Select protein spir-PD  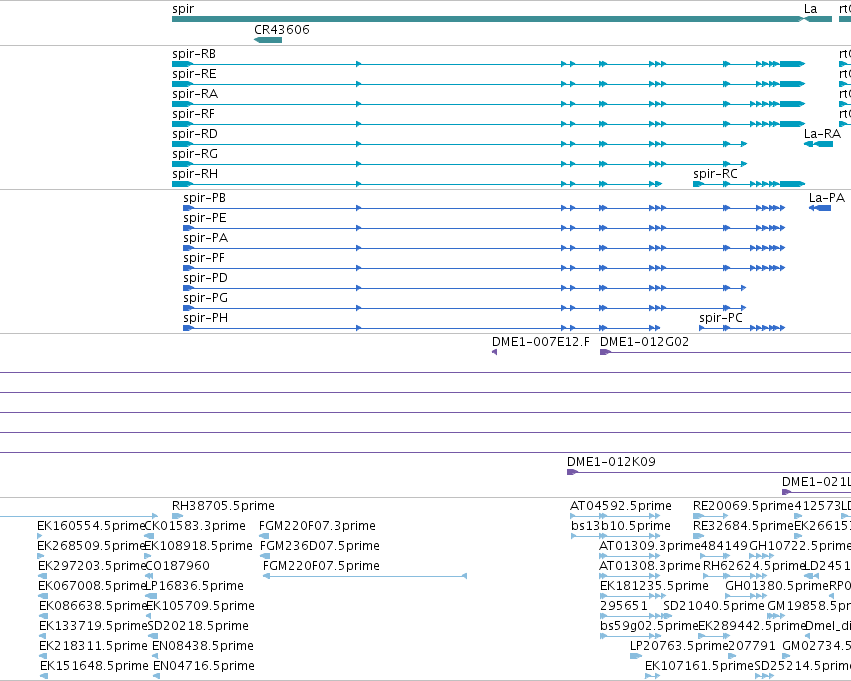pos(465,288)
